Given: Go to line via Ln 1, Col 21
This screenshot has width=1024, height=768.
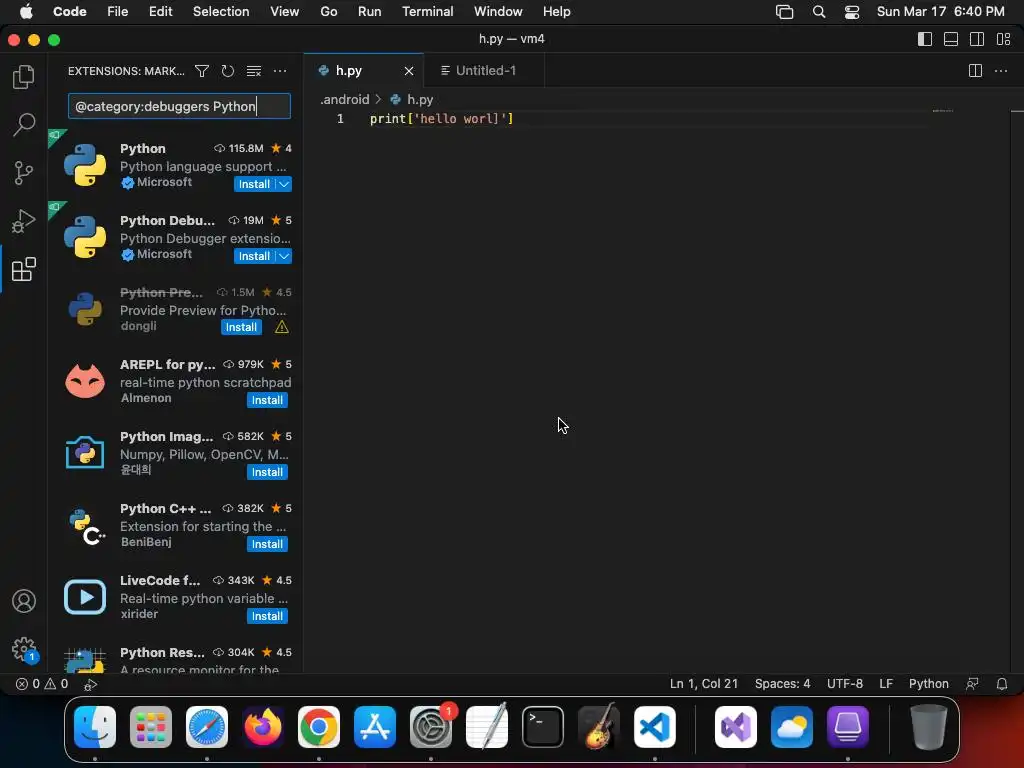Looking at the screenshot, I should pyautogui.click(x=703, y=684).
